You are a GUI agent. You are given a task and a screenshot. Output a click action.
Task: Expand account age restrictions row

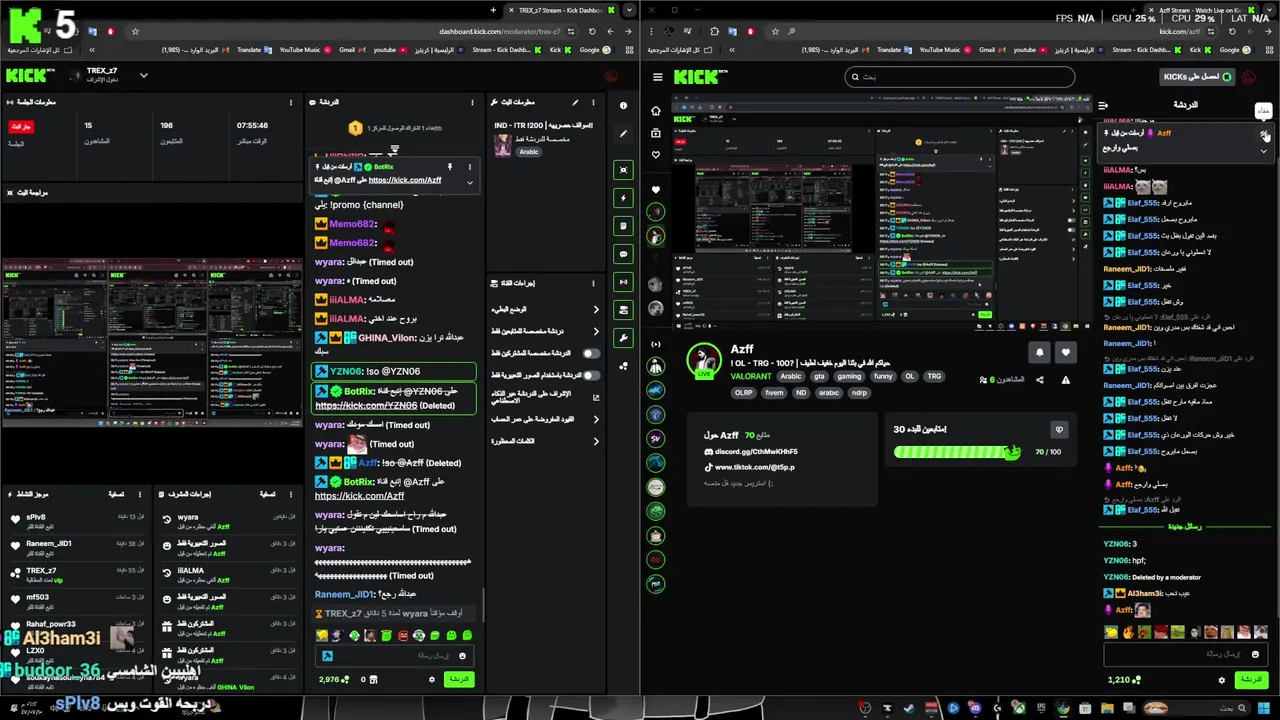point(546,419)
